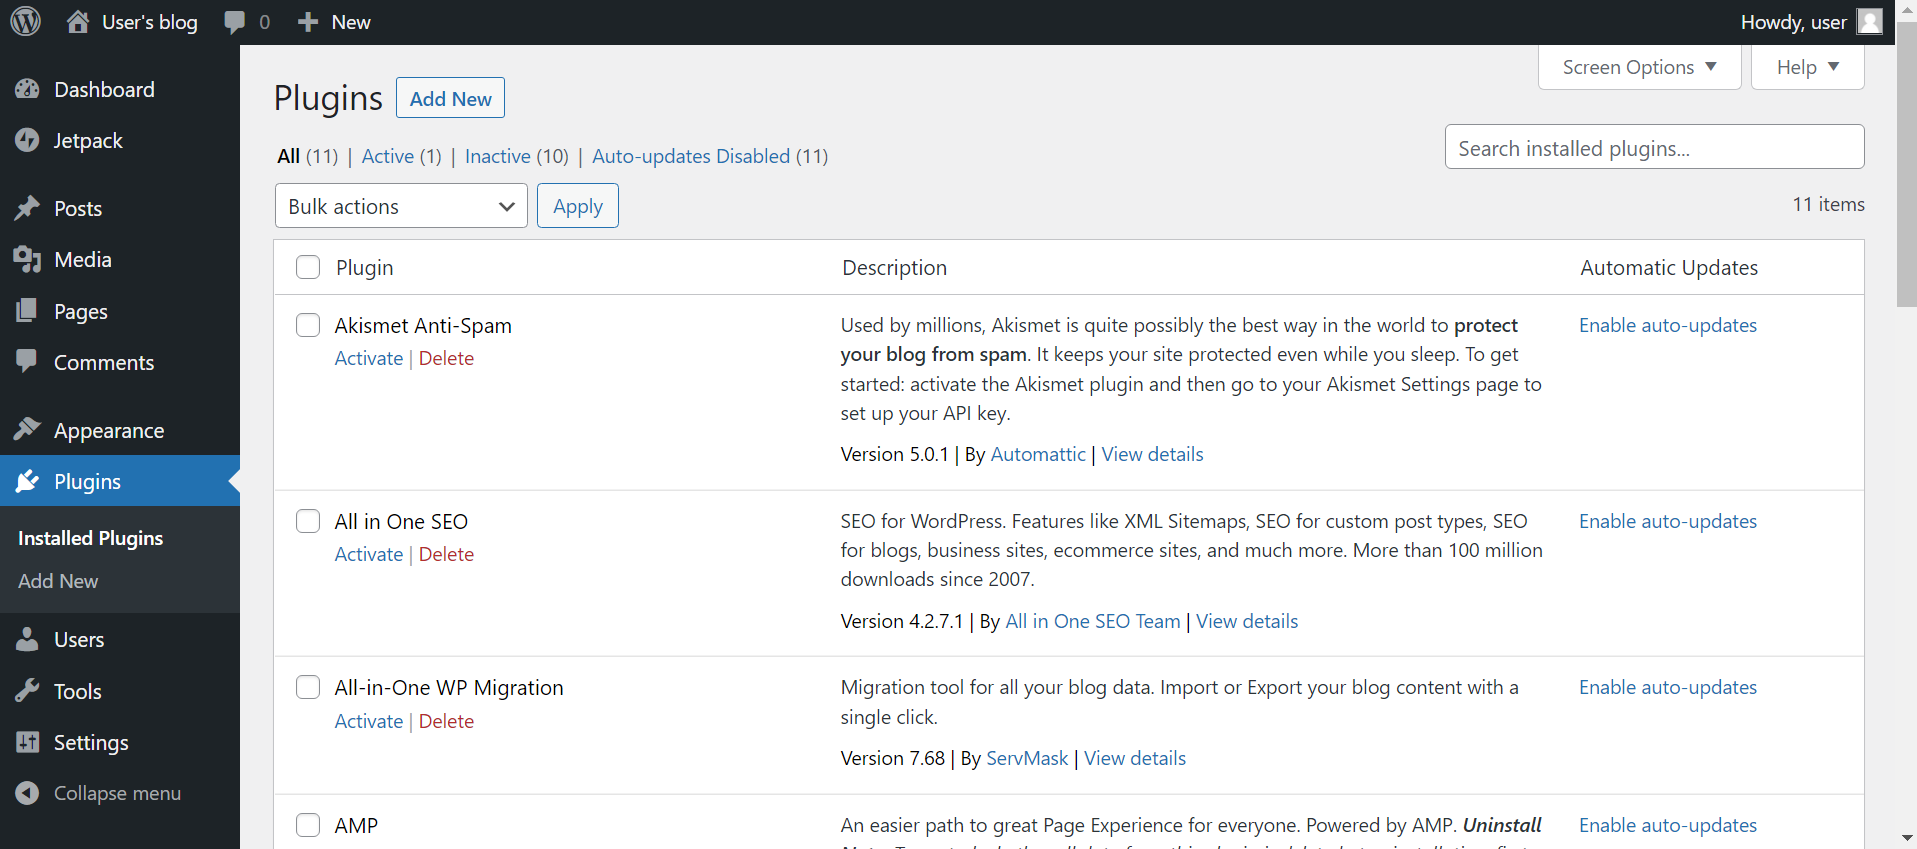Toggle the select-all plugins checkbox
This screenshot has width=1917, height=849.
[308, 267]
